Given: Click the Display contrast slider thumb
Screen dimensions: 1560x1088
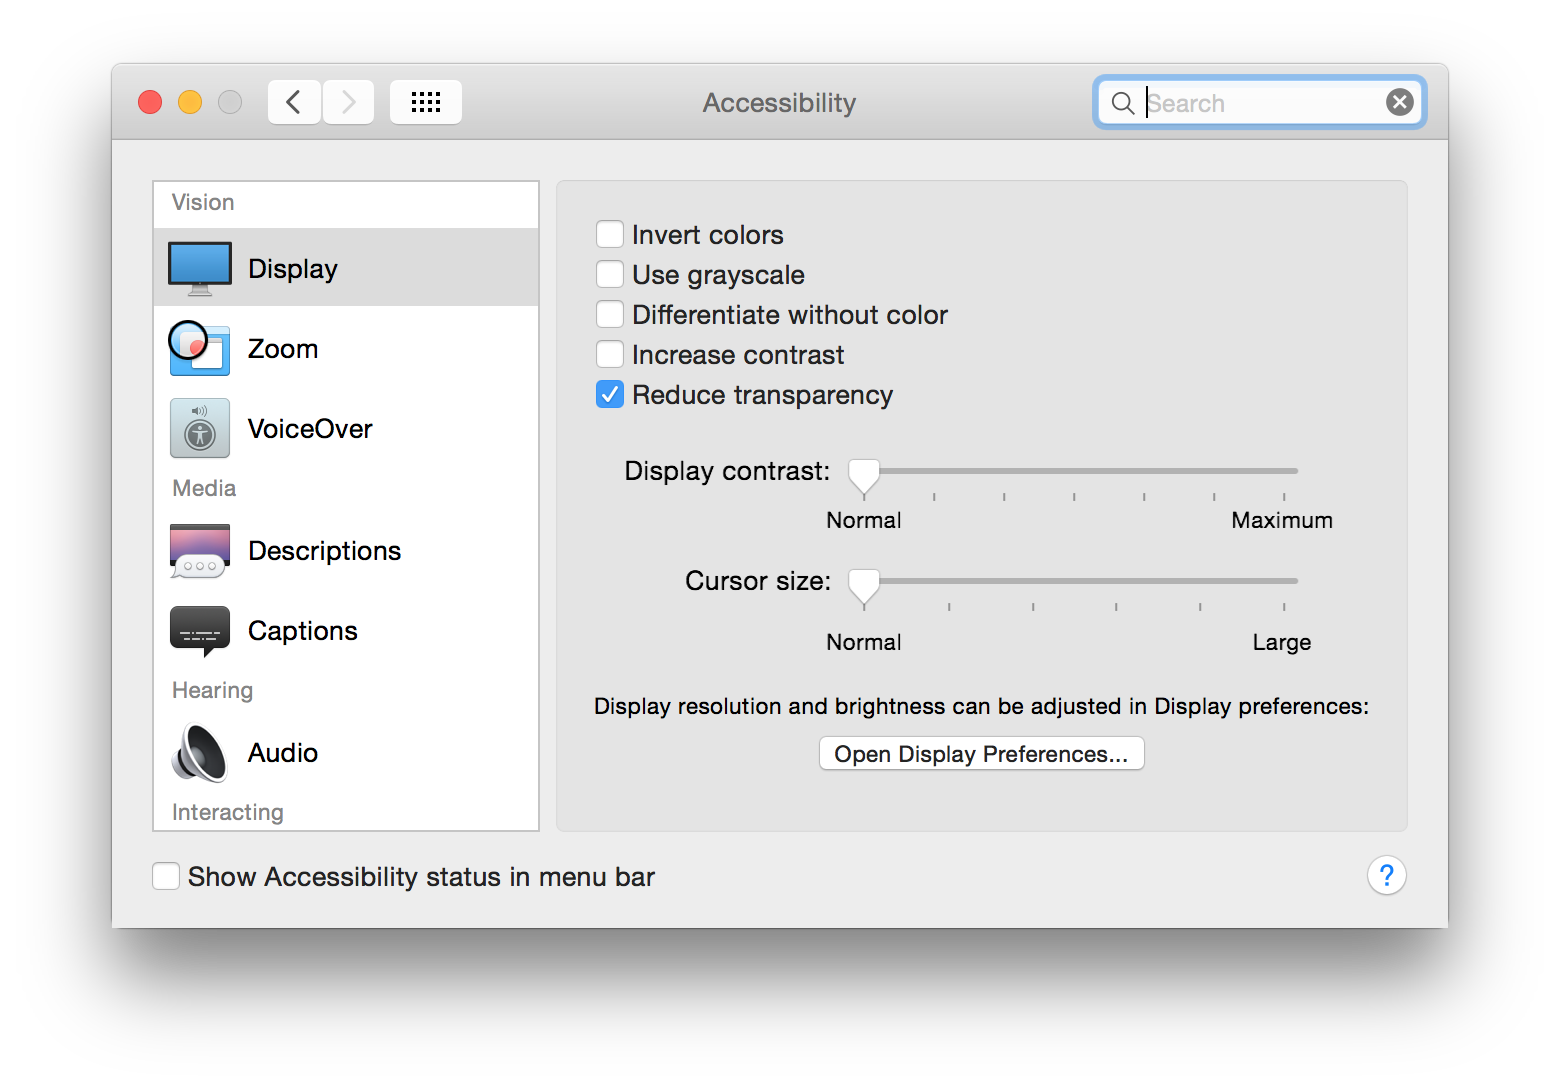Looking at the screenshot, I should tap(864, 476).
